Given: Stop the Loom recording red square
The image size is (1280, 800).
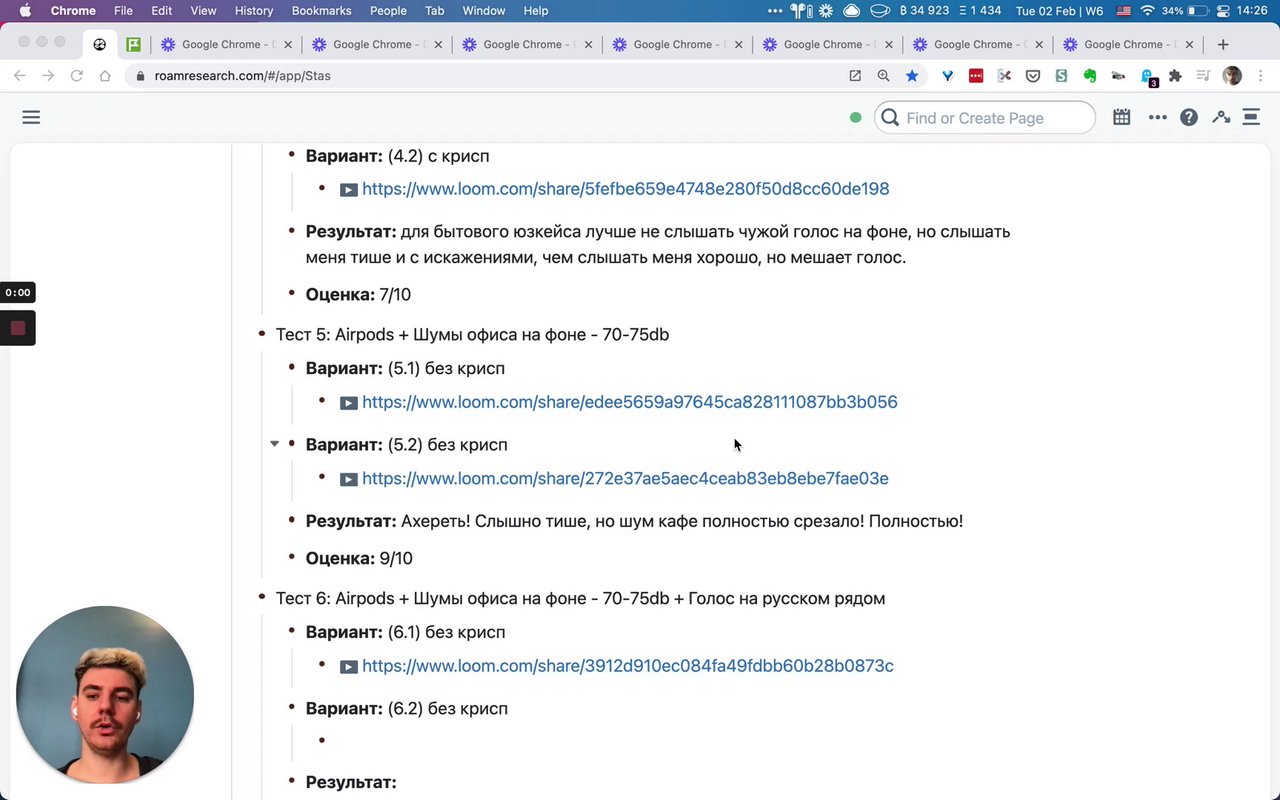Looking at the screenshot, I should pyautogui.click(x=17, y=328).
